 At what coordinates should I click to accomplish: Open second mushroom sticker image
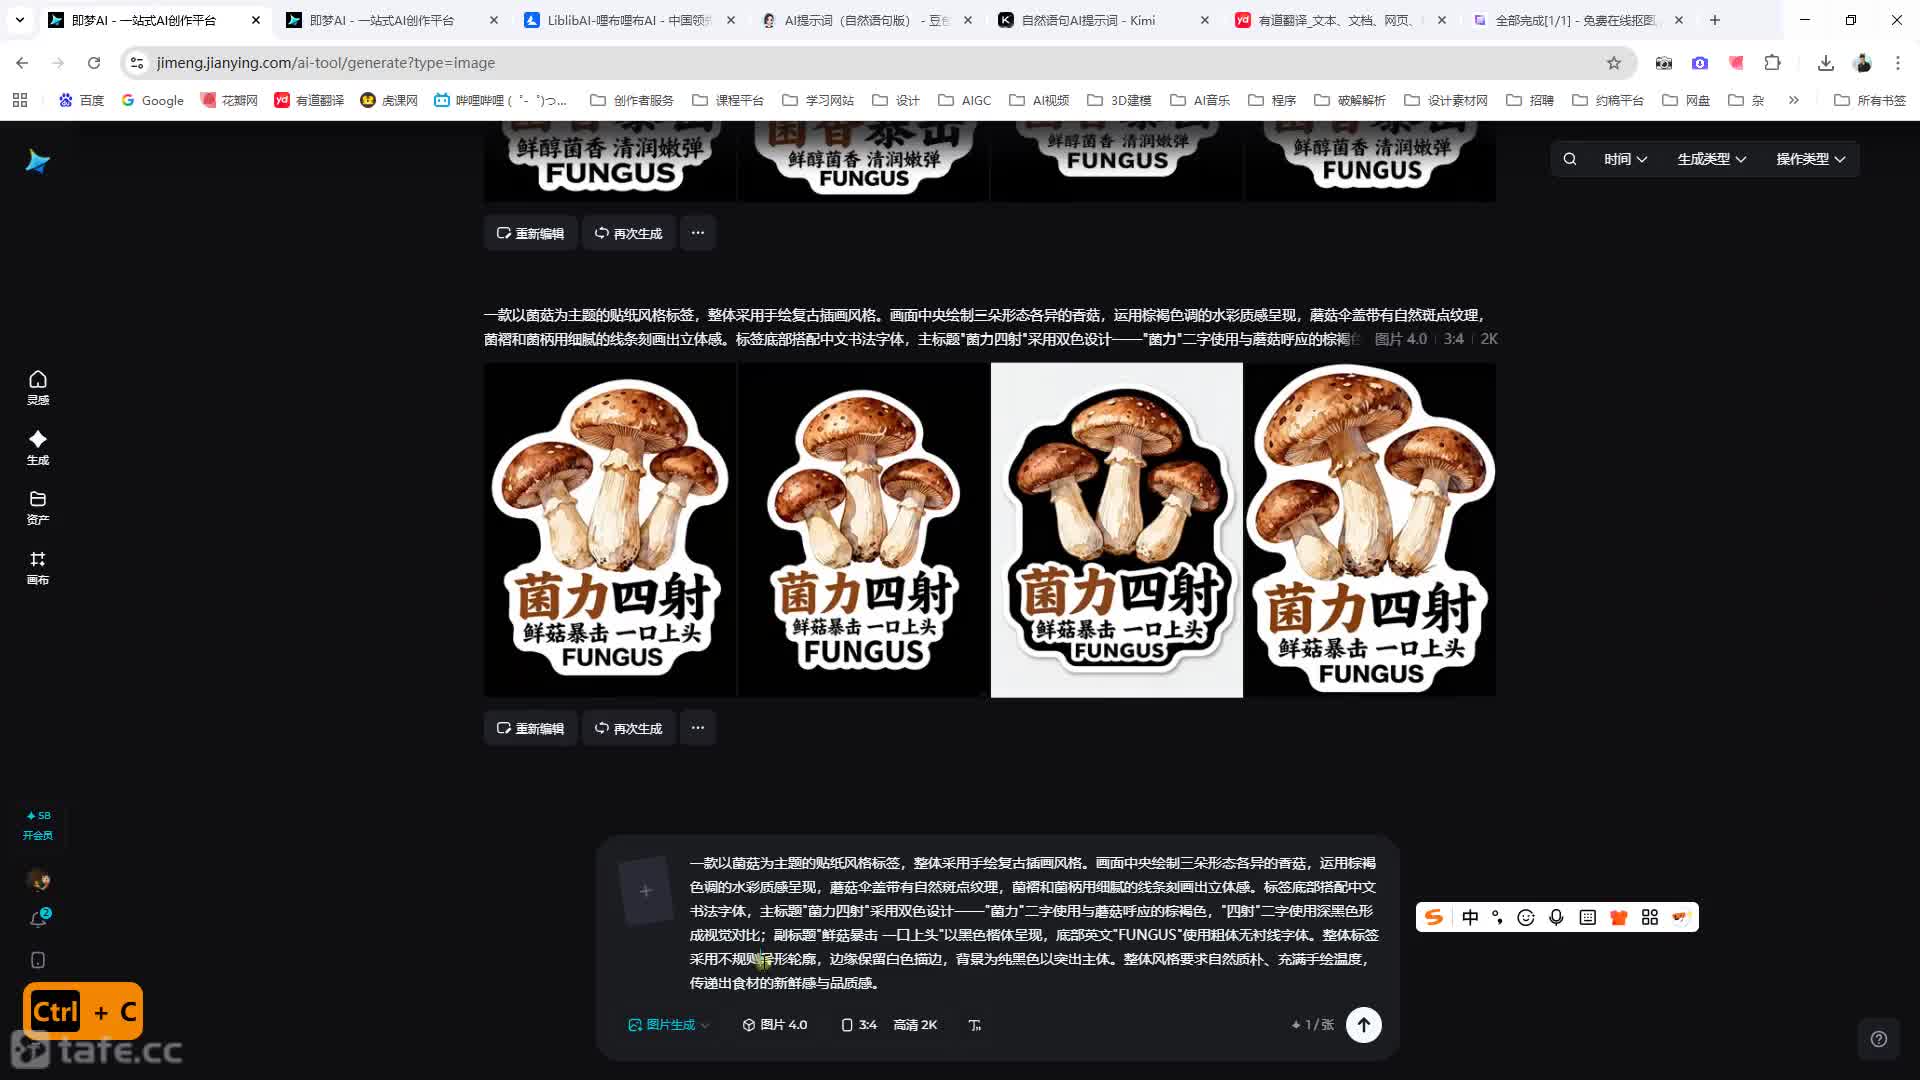click(863, 530)
